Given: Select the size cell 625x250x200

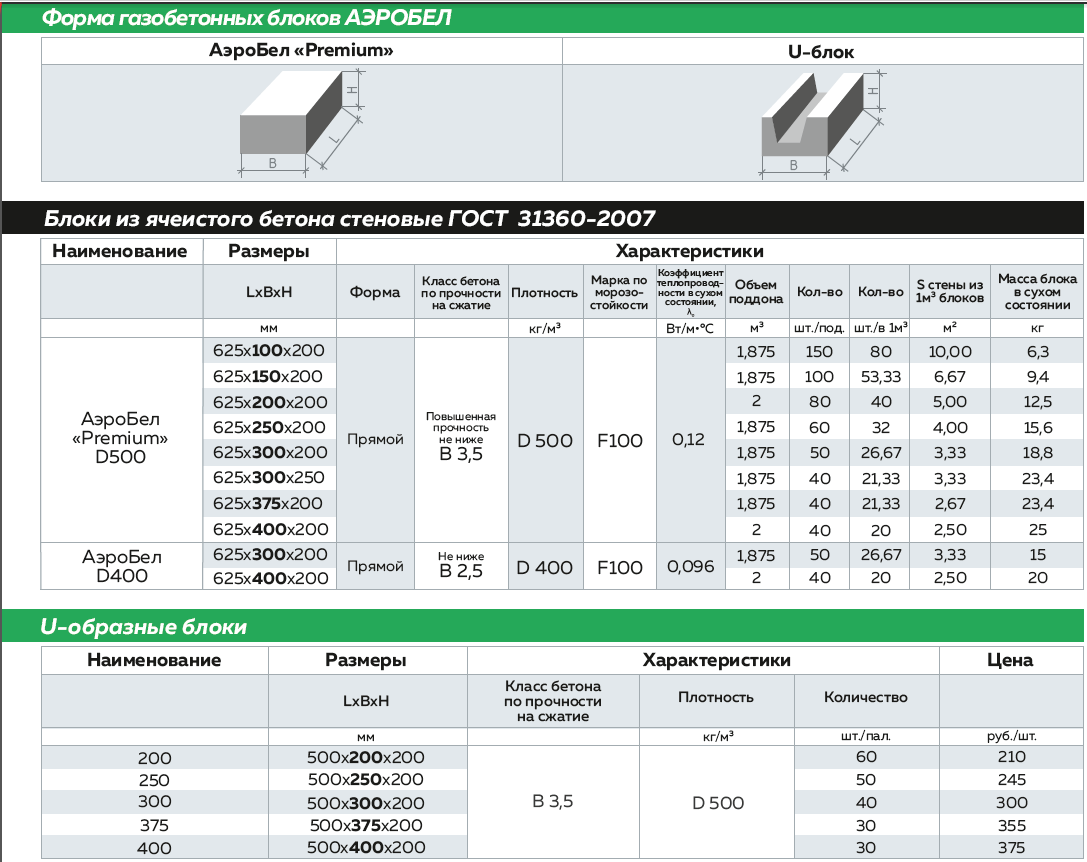Looking at the screenshot, I should [269, 427].
